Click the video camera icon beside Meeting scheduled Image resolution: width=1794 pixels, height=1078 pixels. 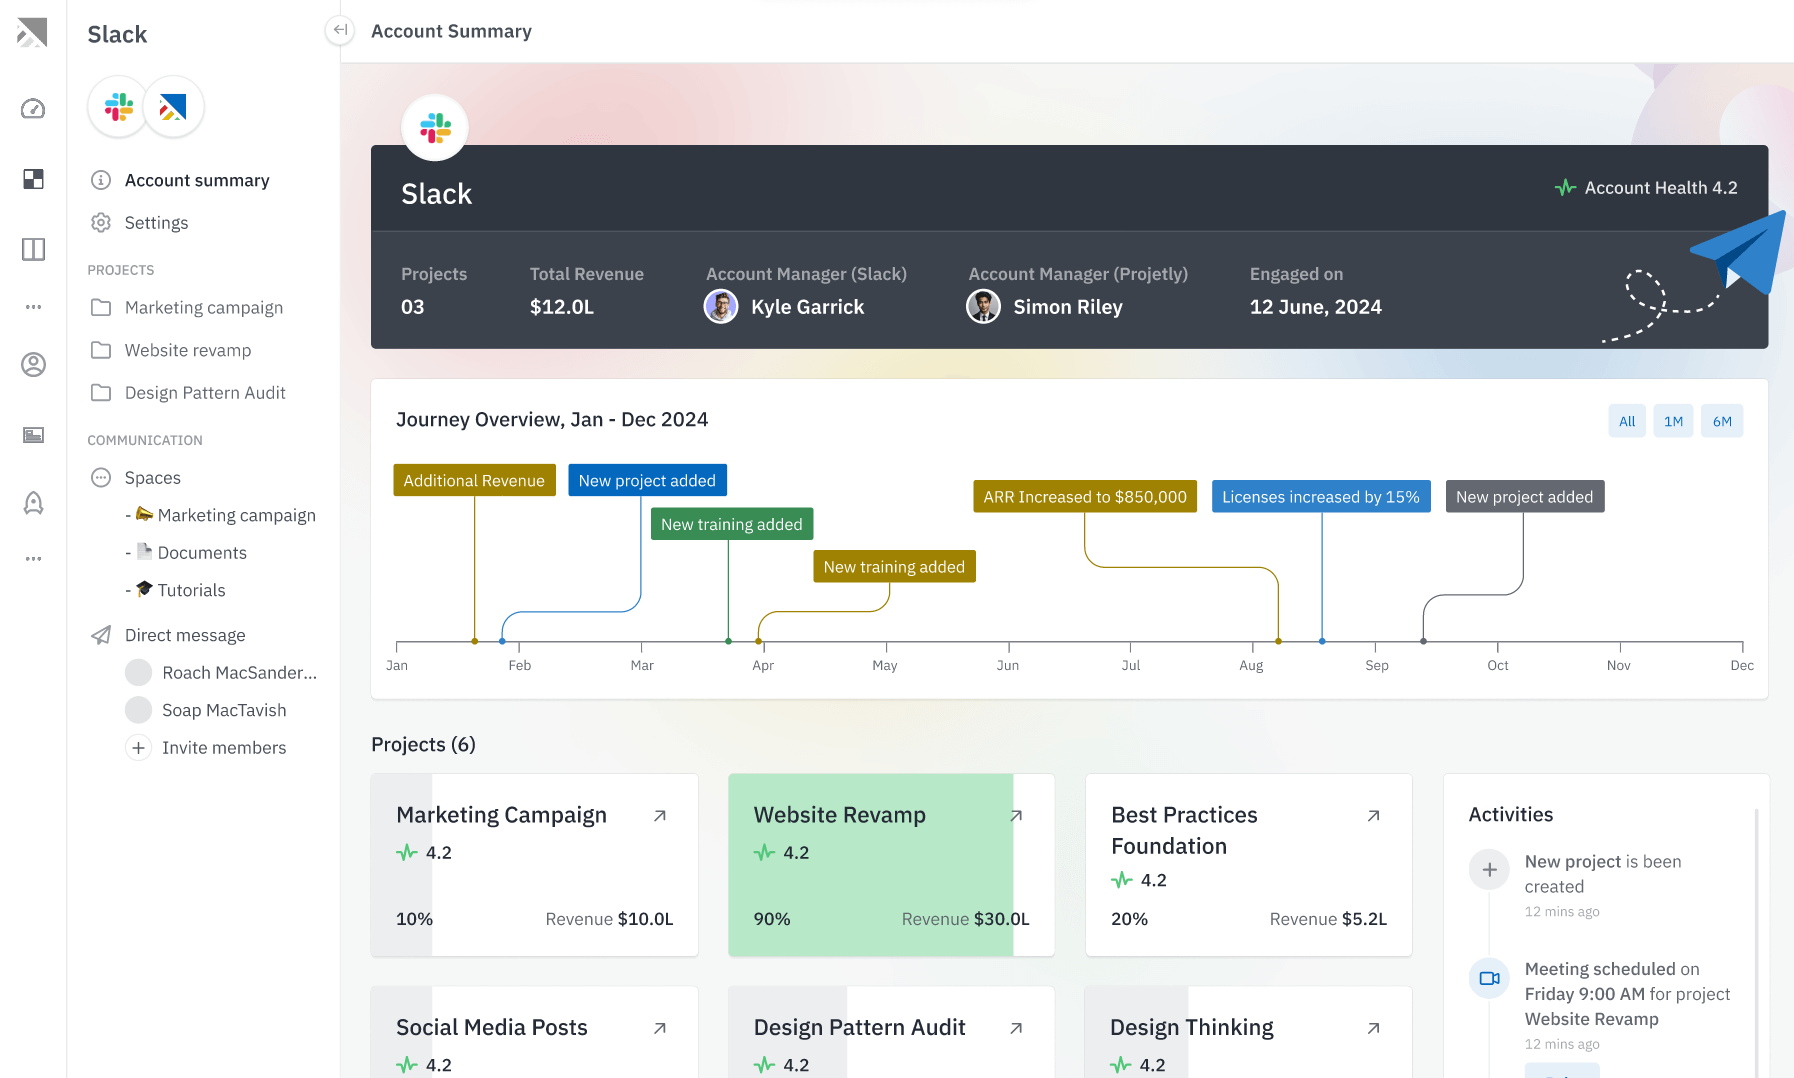(1489, 978)
